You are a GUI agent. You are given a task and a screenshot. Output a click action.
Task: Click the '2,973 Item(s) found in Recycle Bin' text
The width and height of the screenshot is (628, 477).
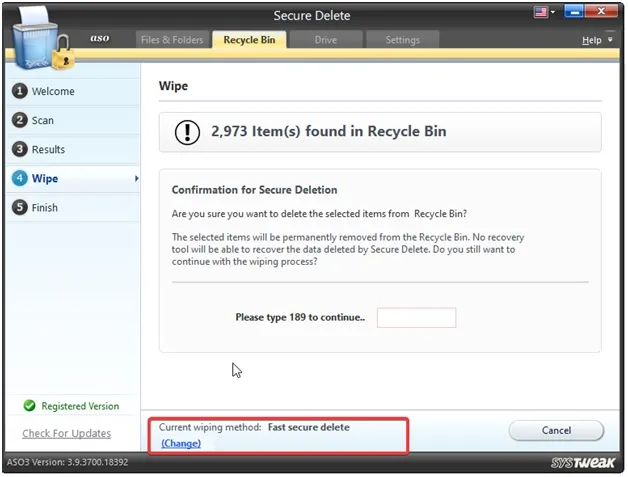328,131
